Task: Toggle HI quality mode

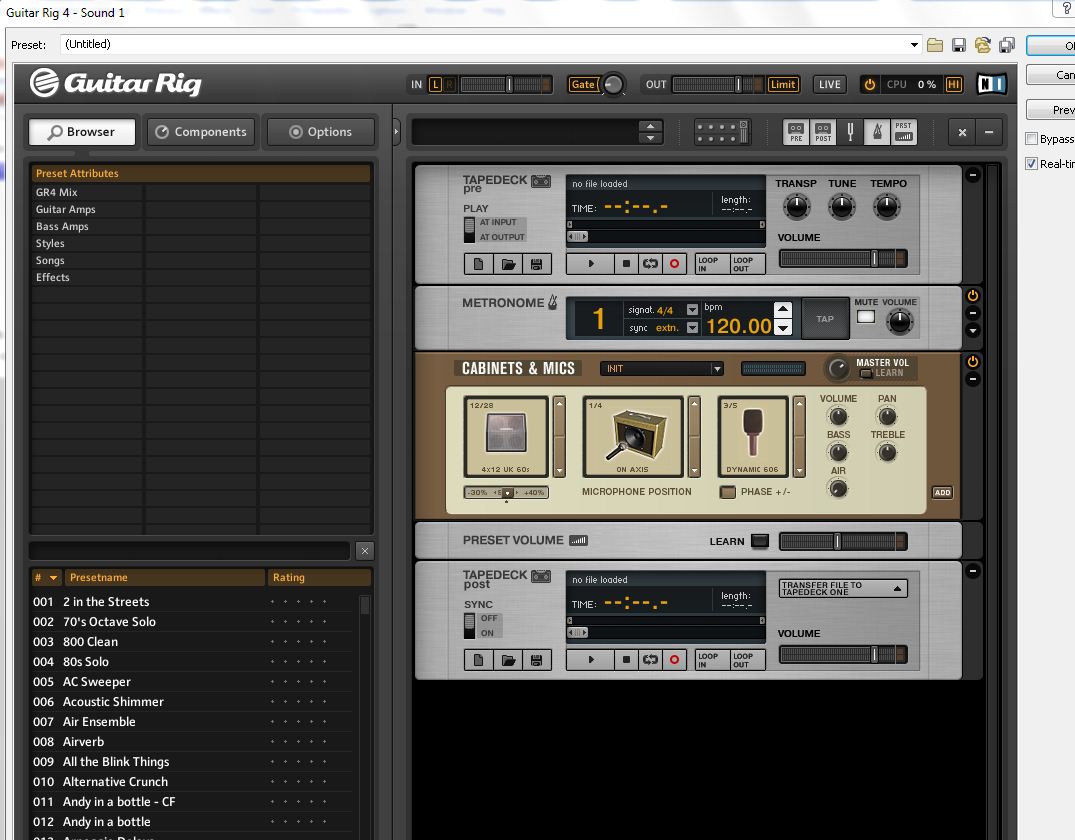Action: (x=954, y=84)
